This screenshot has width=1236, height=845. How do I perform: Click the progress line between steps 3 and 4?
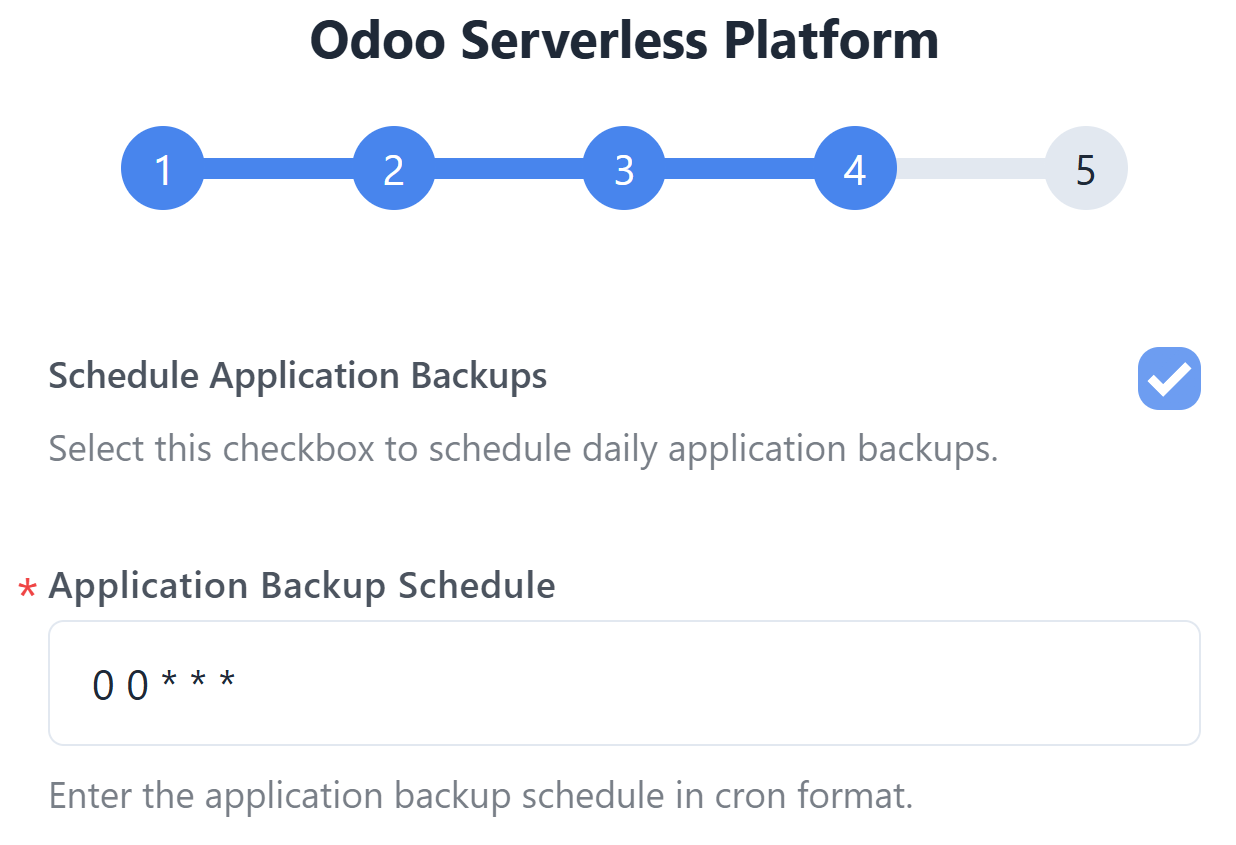[x=740, y=169]
